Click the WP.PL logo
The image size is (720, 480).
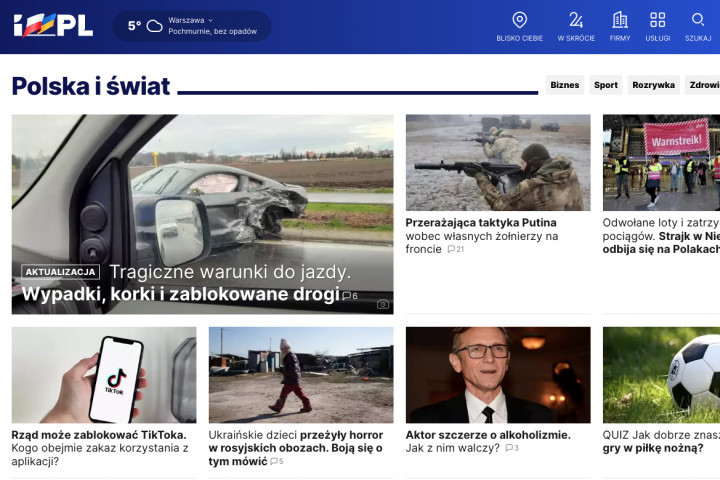tap(53, 26)
